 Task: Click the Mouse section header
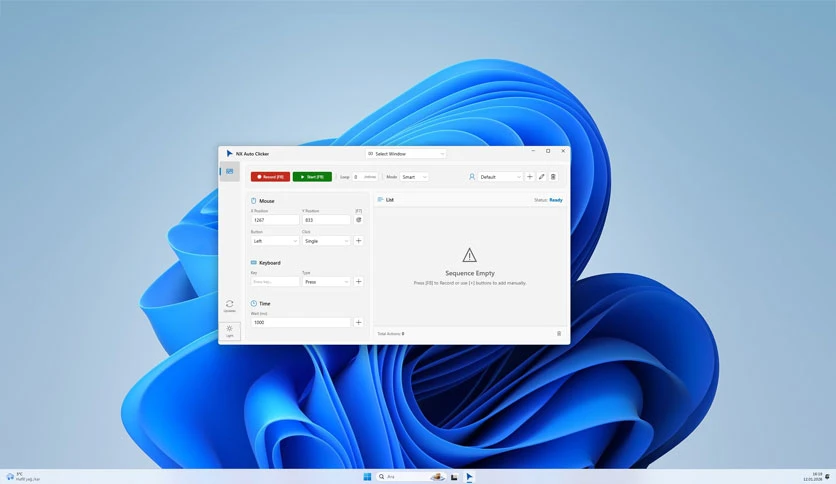[262, 201]
